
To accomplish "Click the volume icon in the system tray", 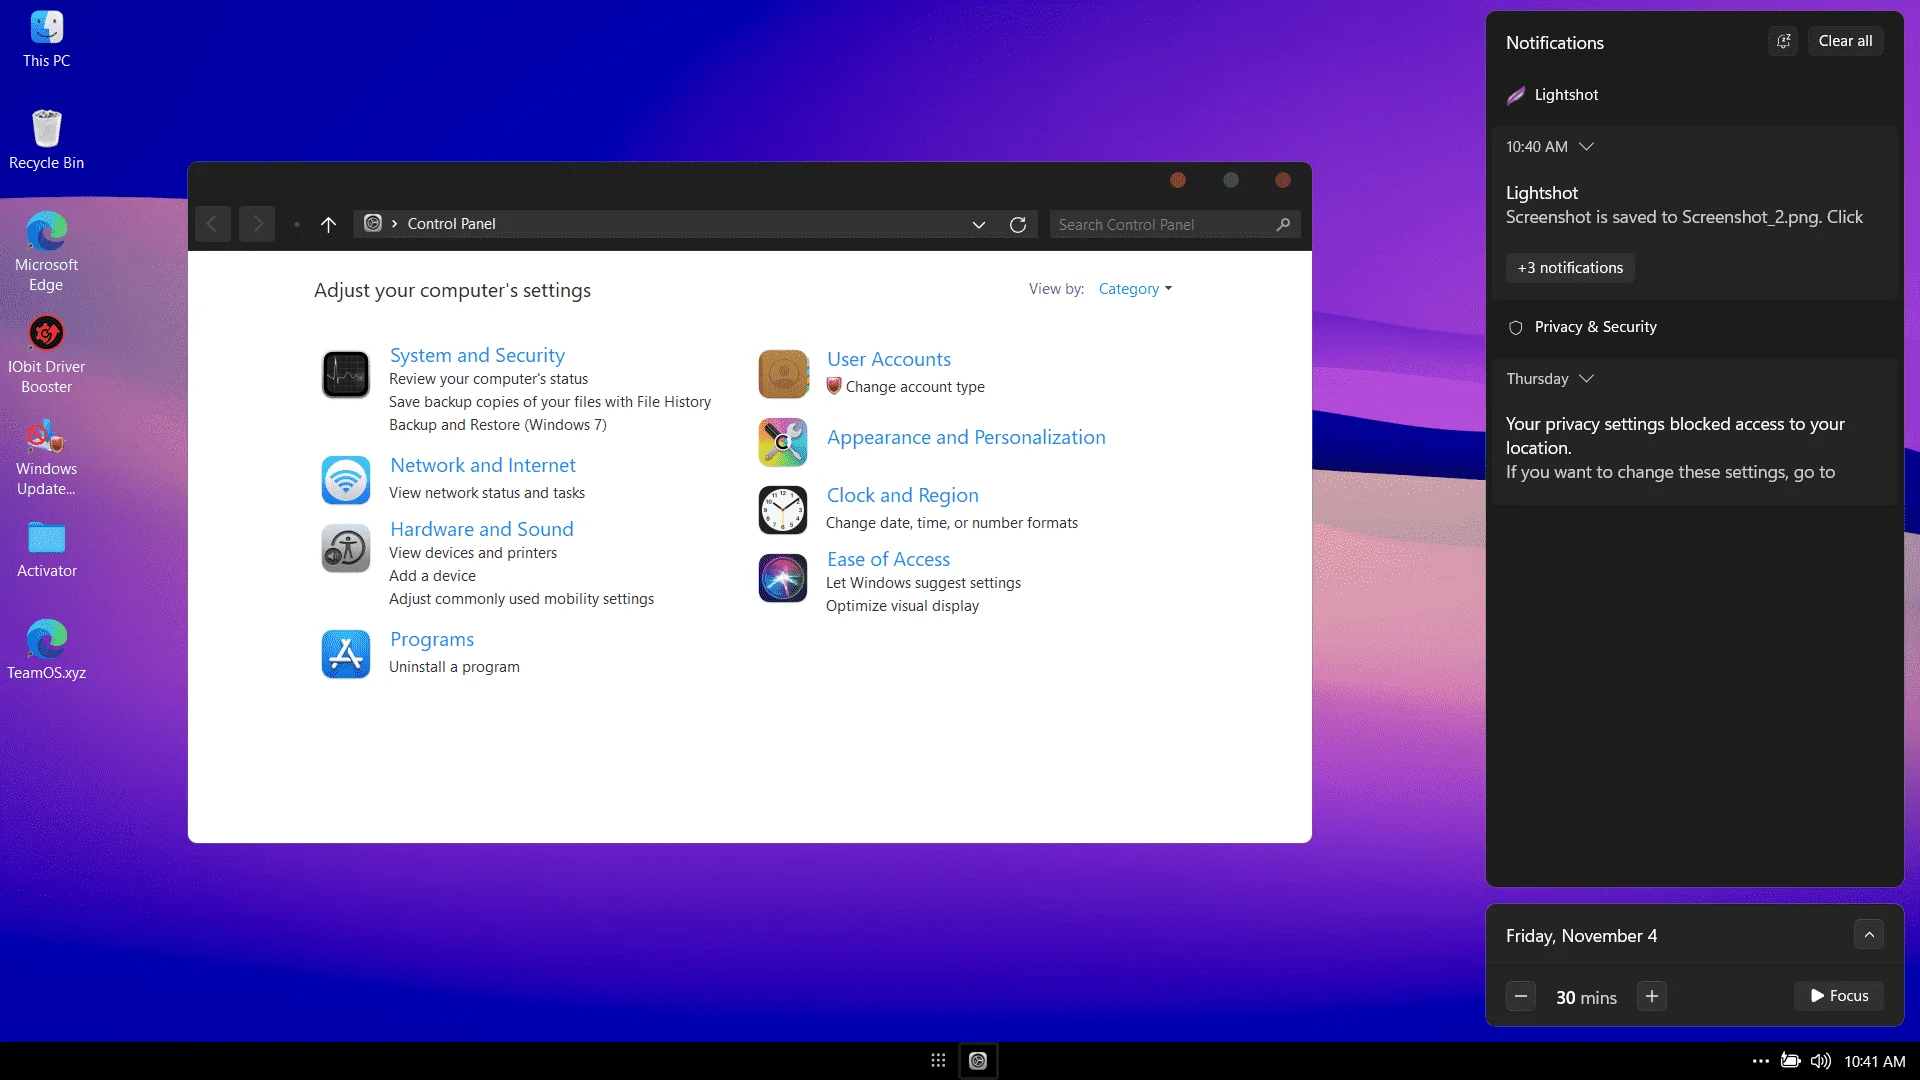I will 1820,1061.
